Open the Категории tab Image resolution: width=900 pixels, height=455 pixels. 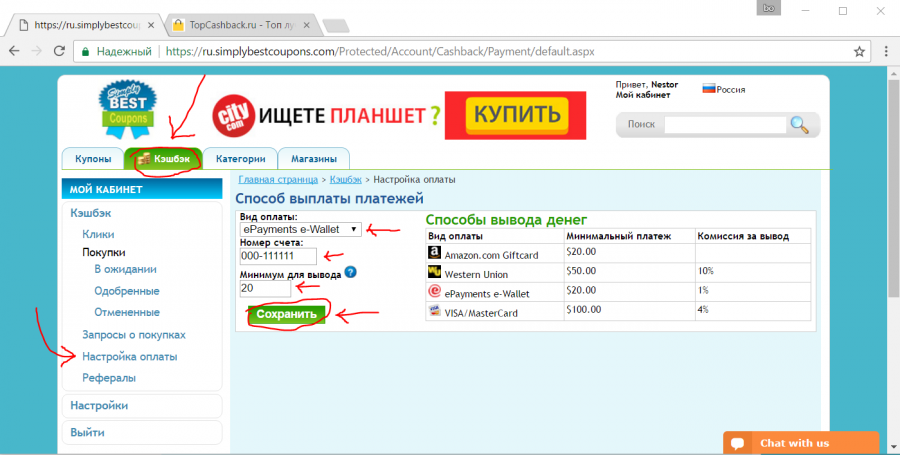pyautogui.click(x=240, y=159)
